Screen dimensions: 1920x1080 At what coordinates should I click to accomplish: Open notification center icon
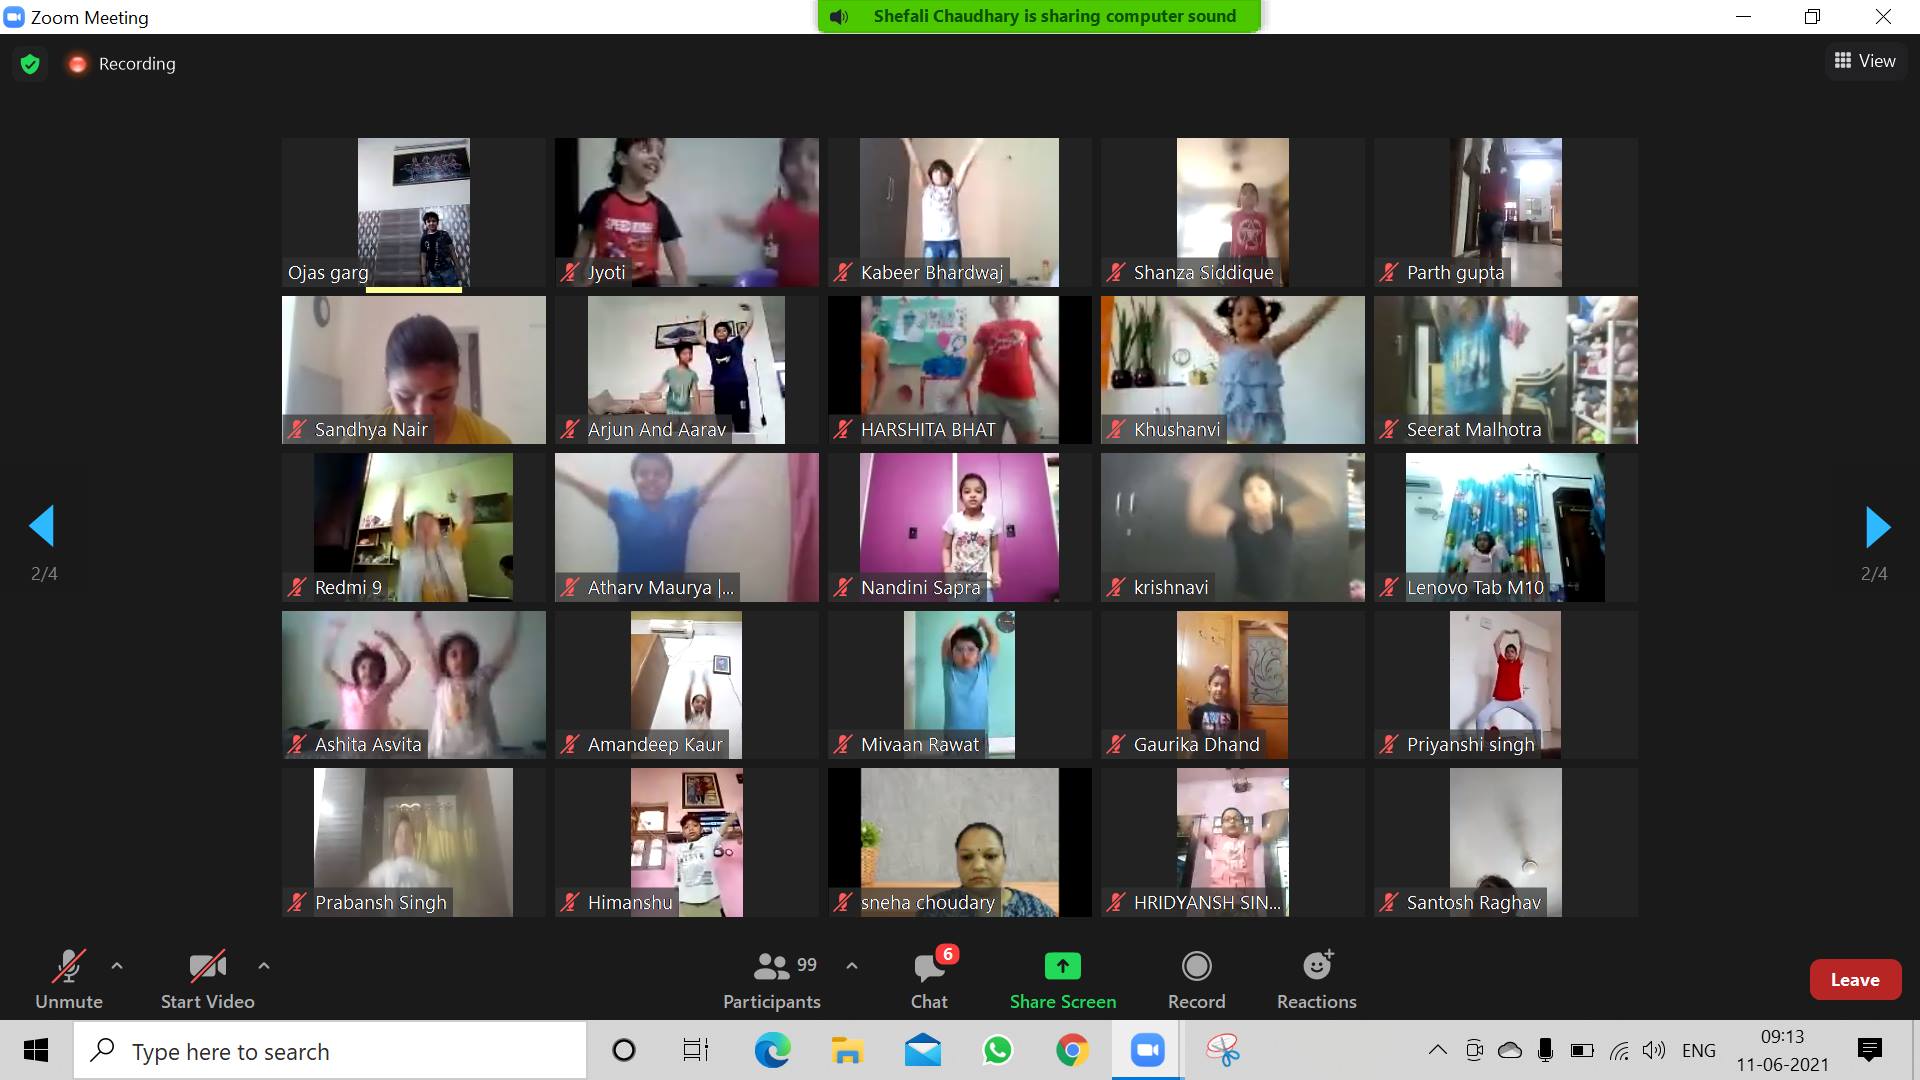[x=1869, y=1050]
